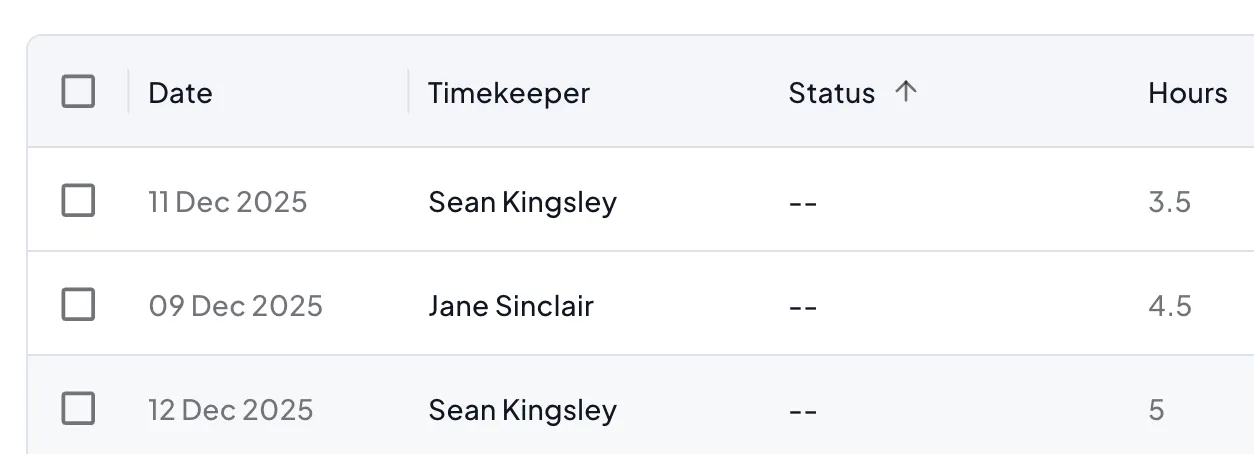The width and height of the screenshot is (1254, 454).
Task: Click the ascending sort arrow beside Status
Action: point(905,92)
